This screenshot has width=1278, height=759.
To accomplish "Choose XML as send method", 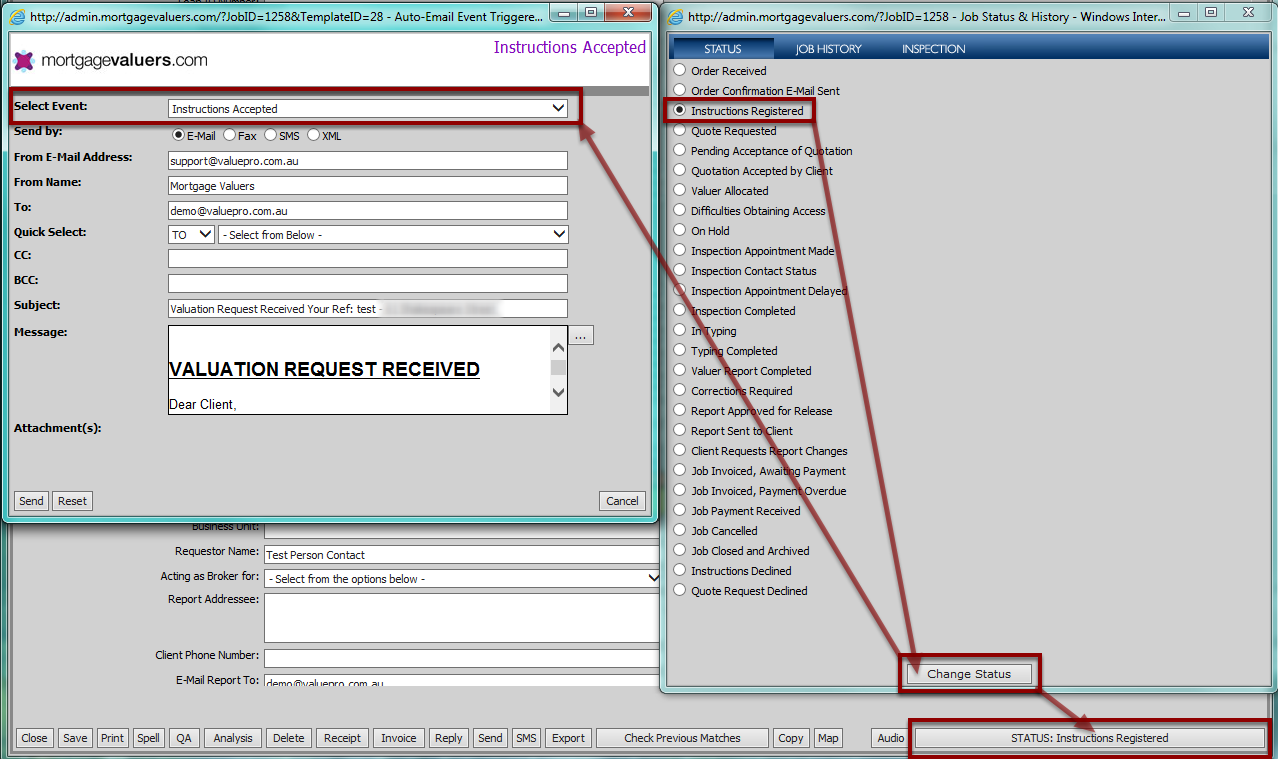I will click(x=314, y=135).
